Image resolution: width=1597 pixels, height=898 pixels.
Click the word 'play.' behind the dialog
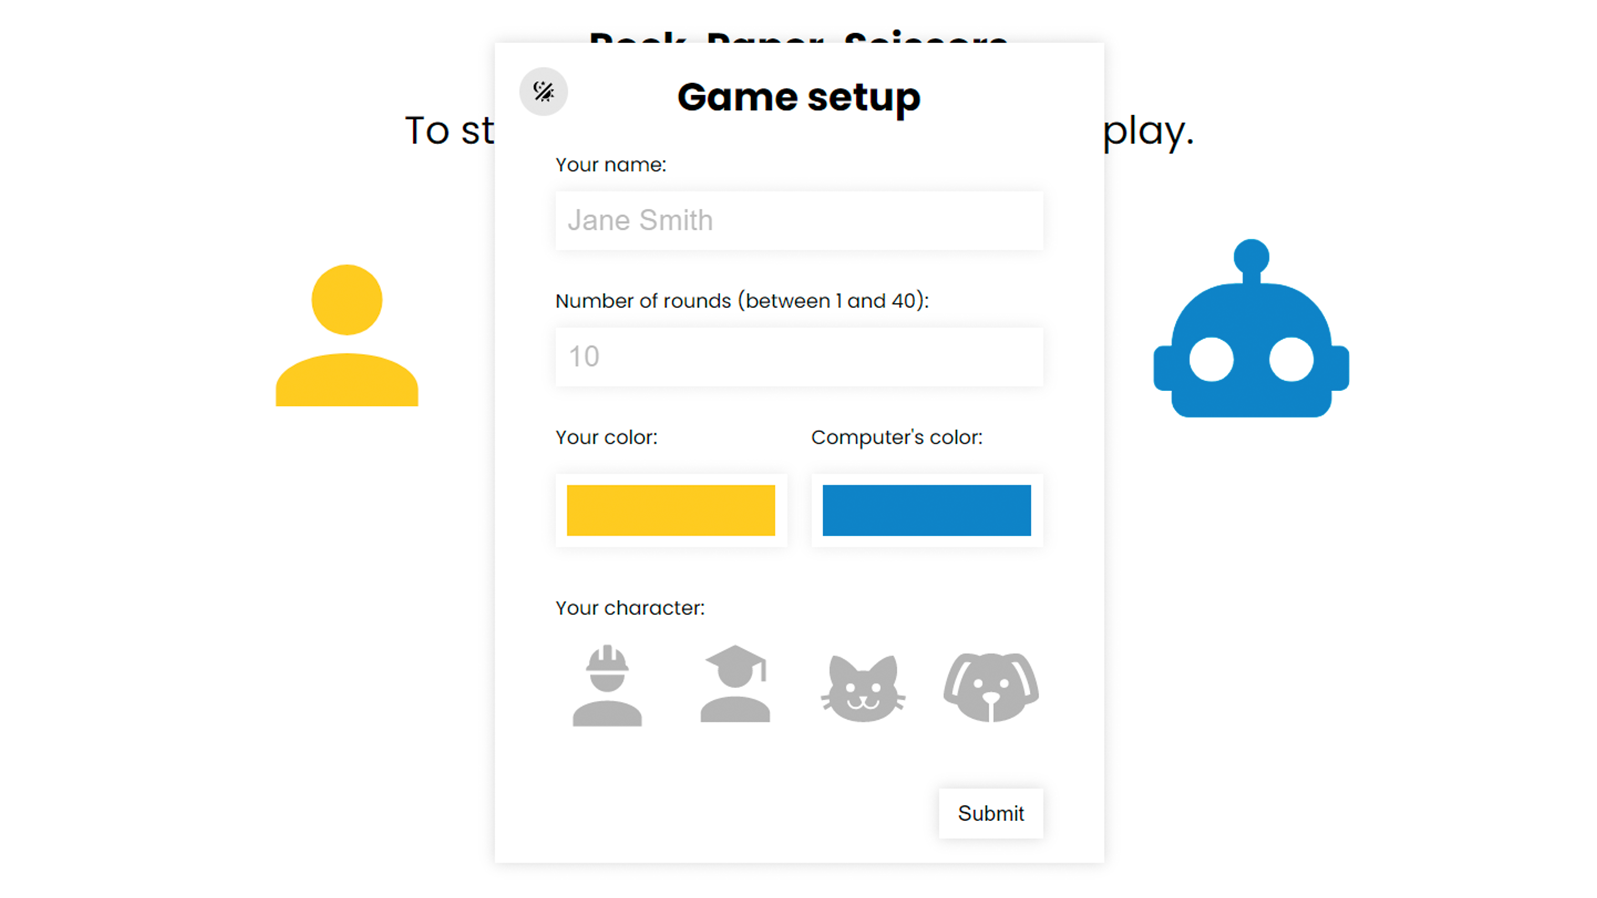click(1149, 131)
